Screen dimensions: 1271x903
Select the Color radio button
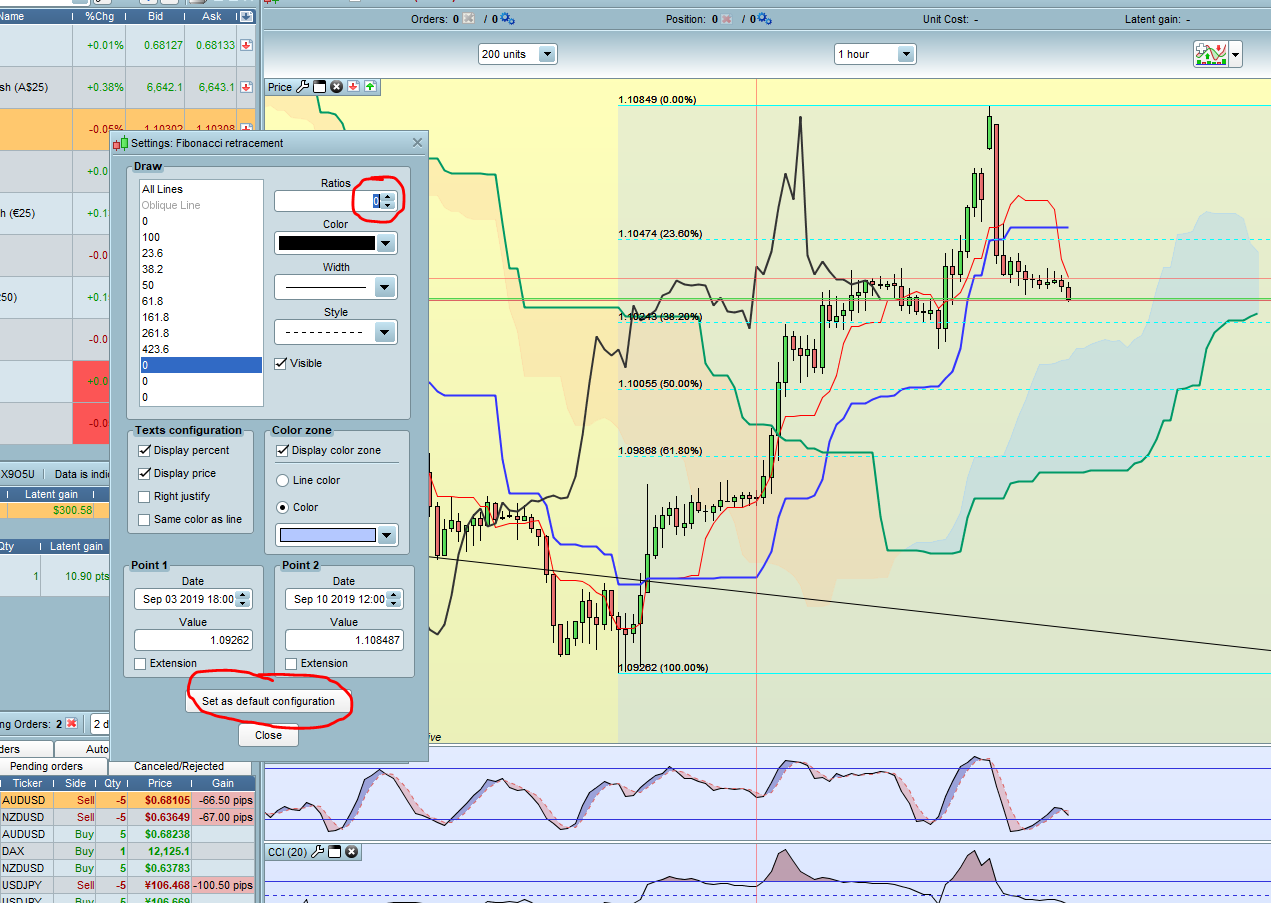click(x=283, y=507)
